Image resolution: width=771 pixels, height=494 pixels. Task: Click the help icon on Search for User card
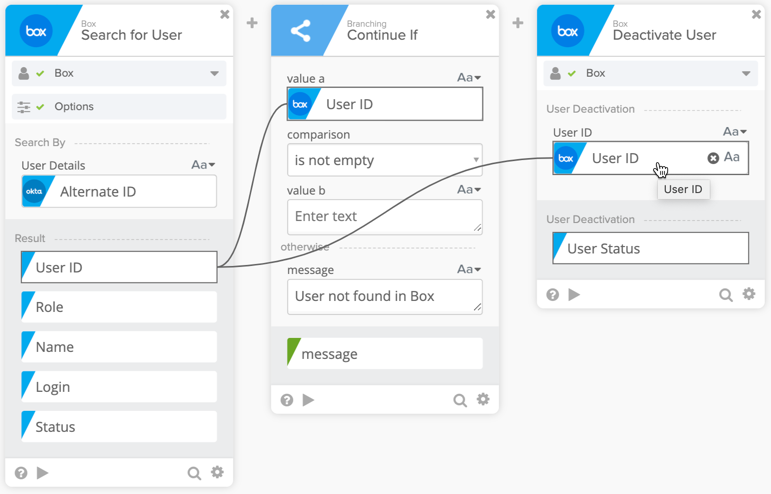pos(21,473)
